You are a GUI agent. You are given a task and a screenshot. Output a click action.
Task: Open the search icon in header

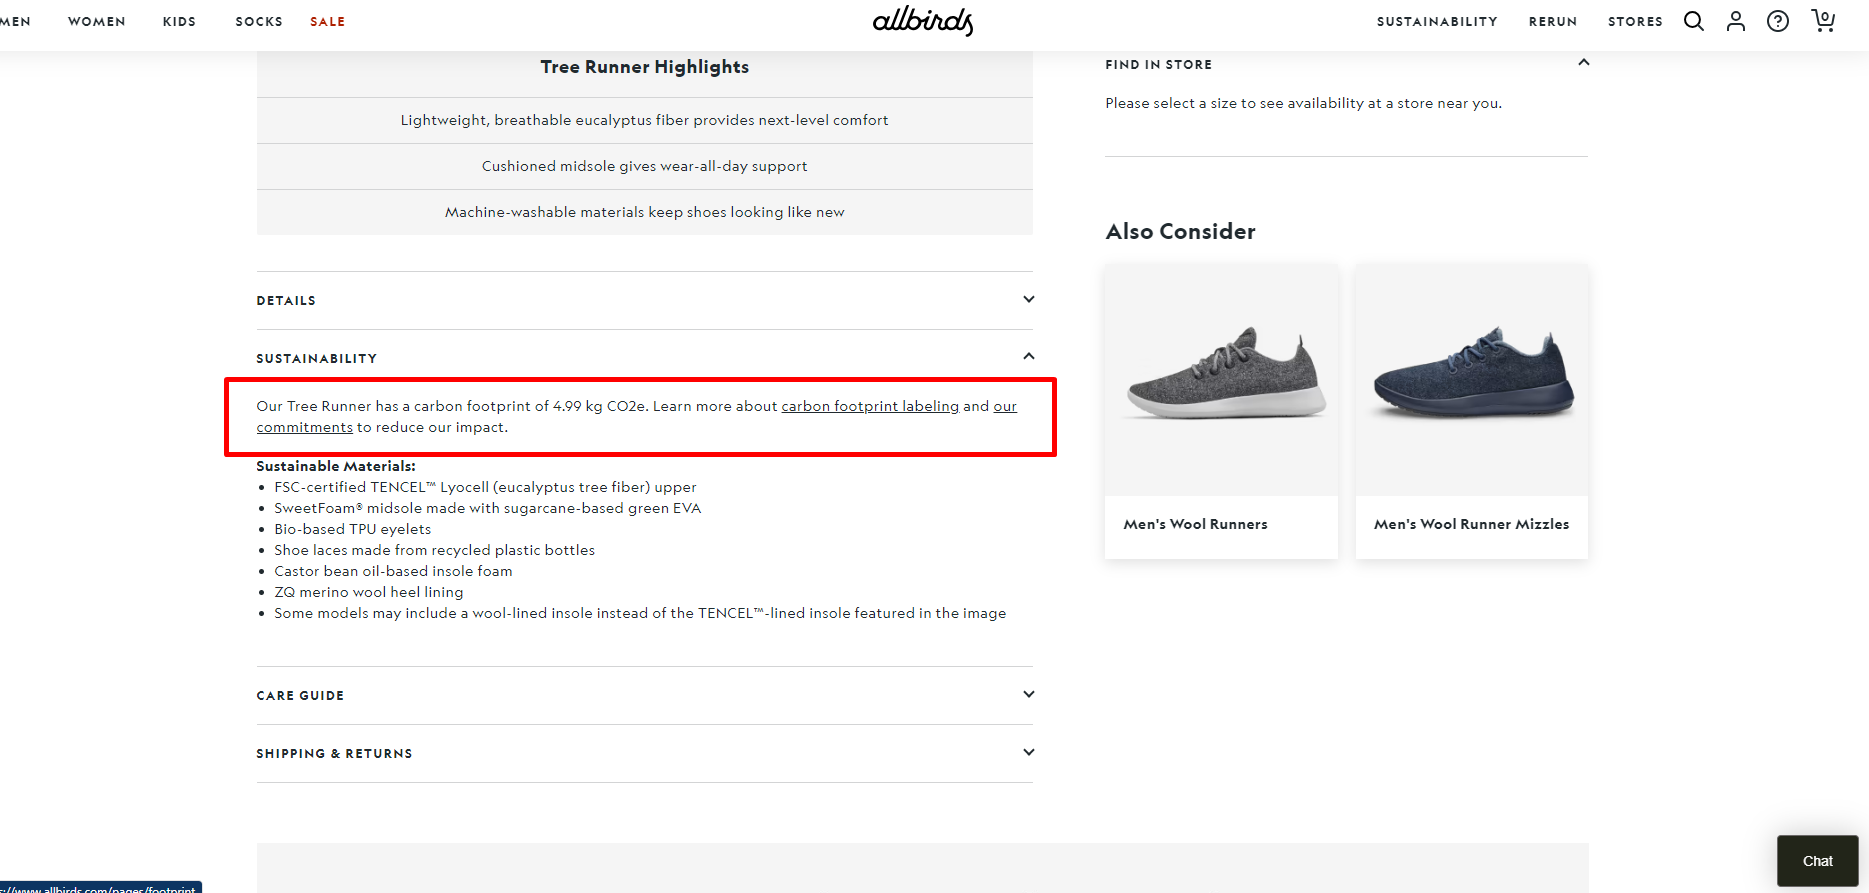[x=1693, y=21]
